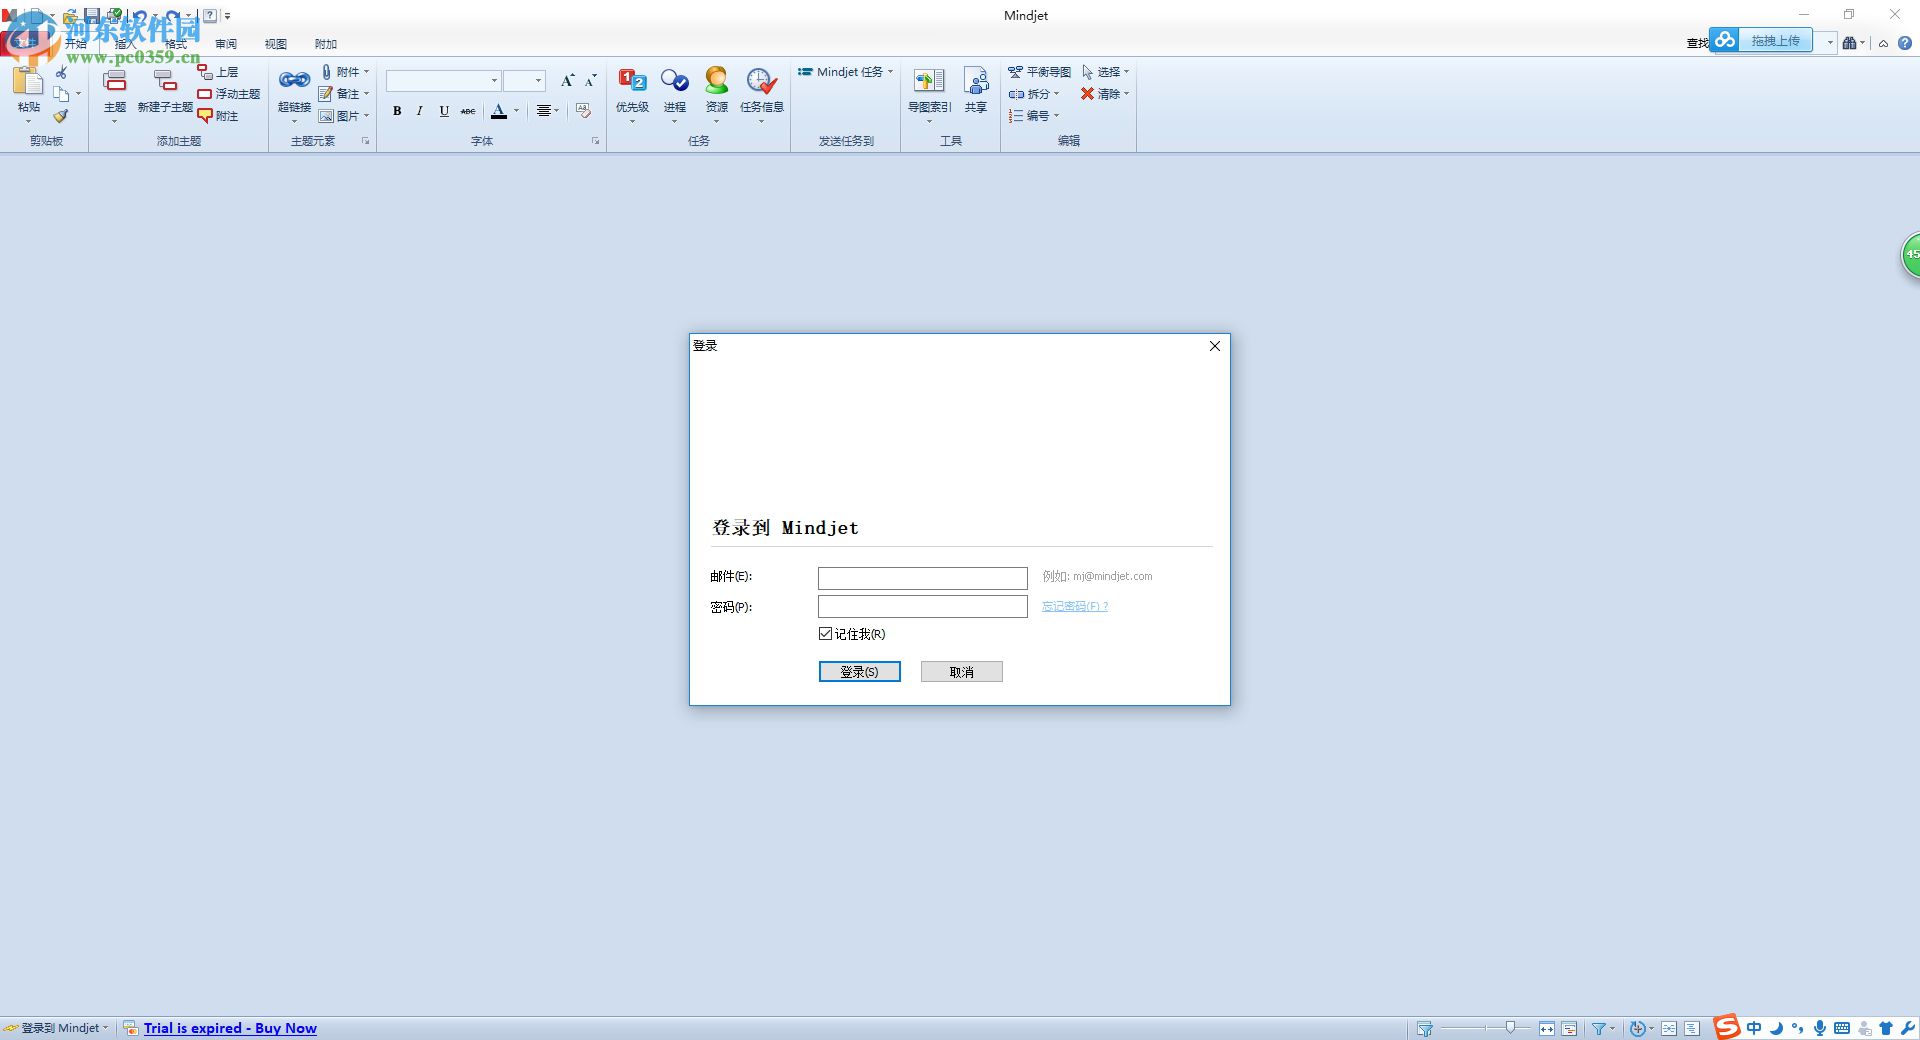This screenshot has height=1040, width=1920.
Task: Share the map using the 共享 icon
Action: click(975, 90)
